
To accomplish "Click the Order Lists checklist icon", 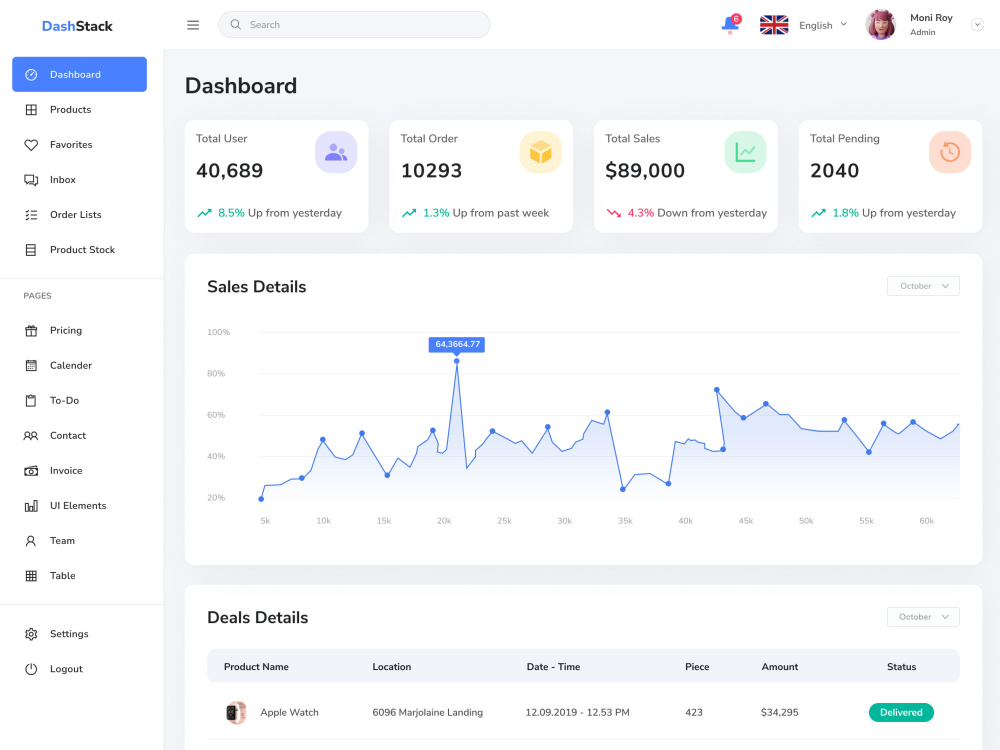I will [31, 215].
